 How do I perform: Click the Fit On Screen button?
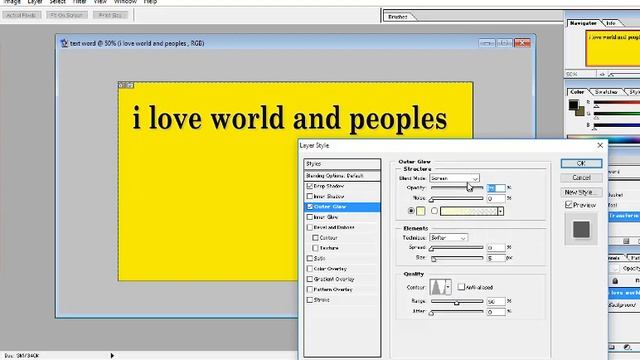coord(67,15)
